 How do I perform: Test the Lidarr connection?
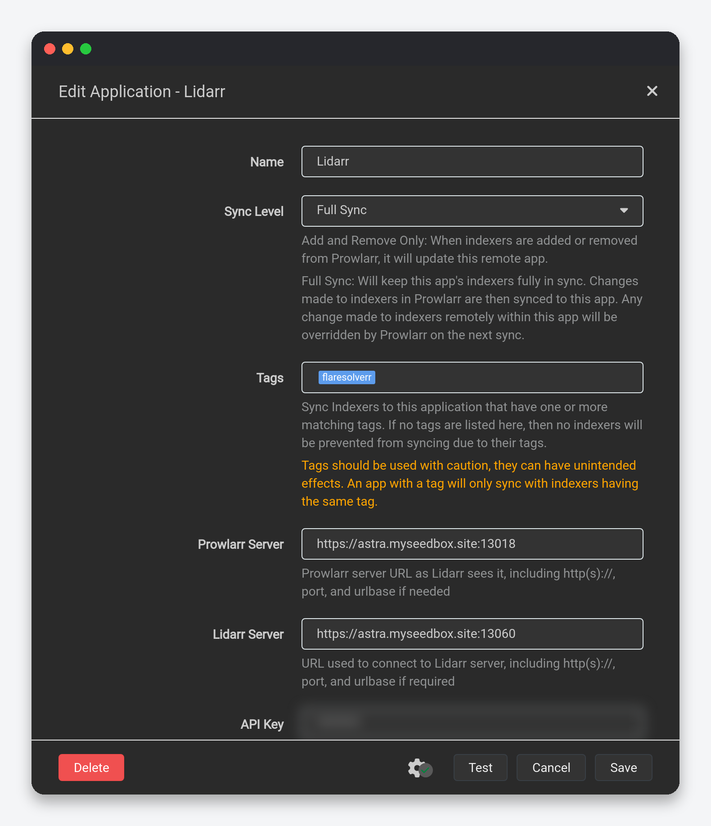point(480,768)
